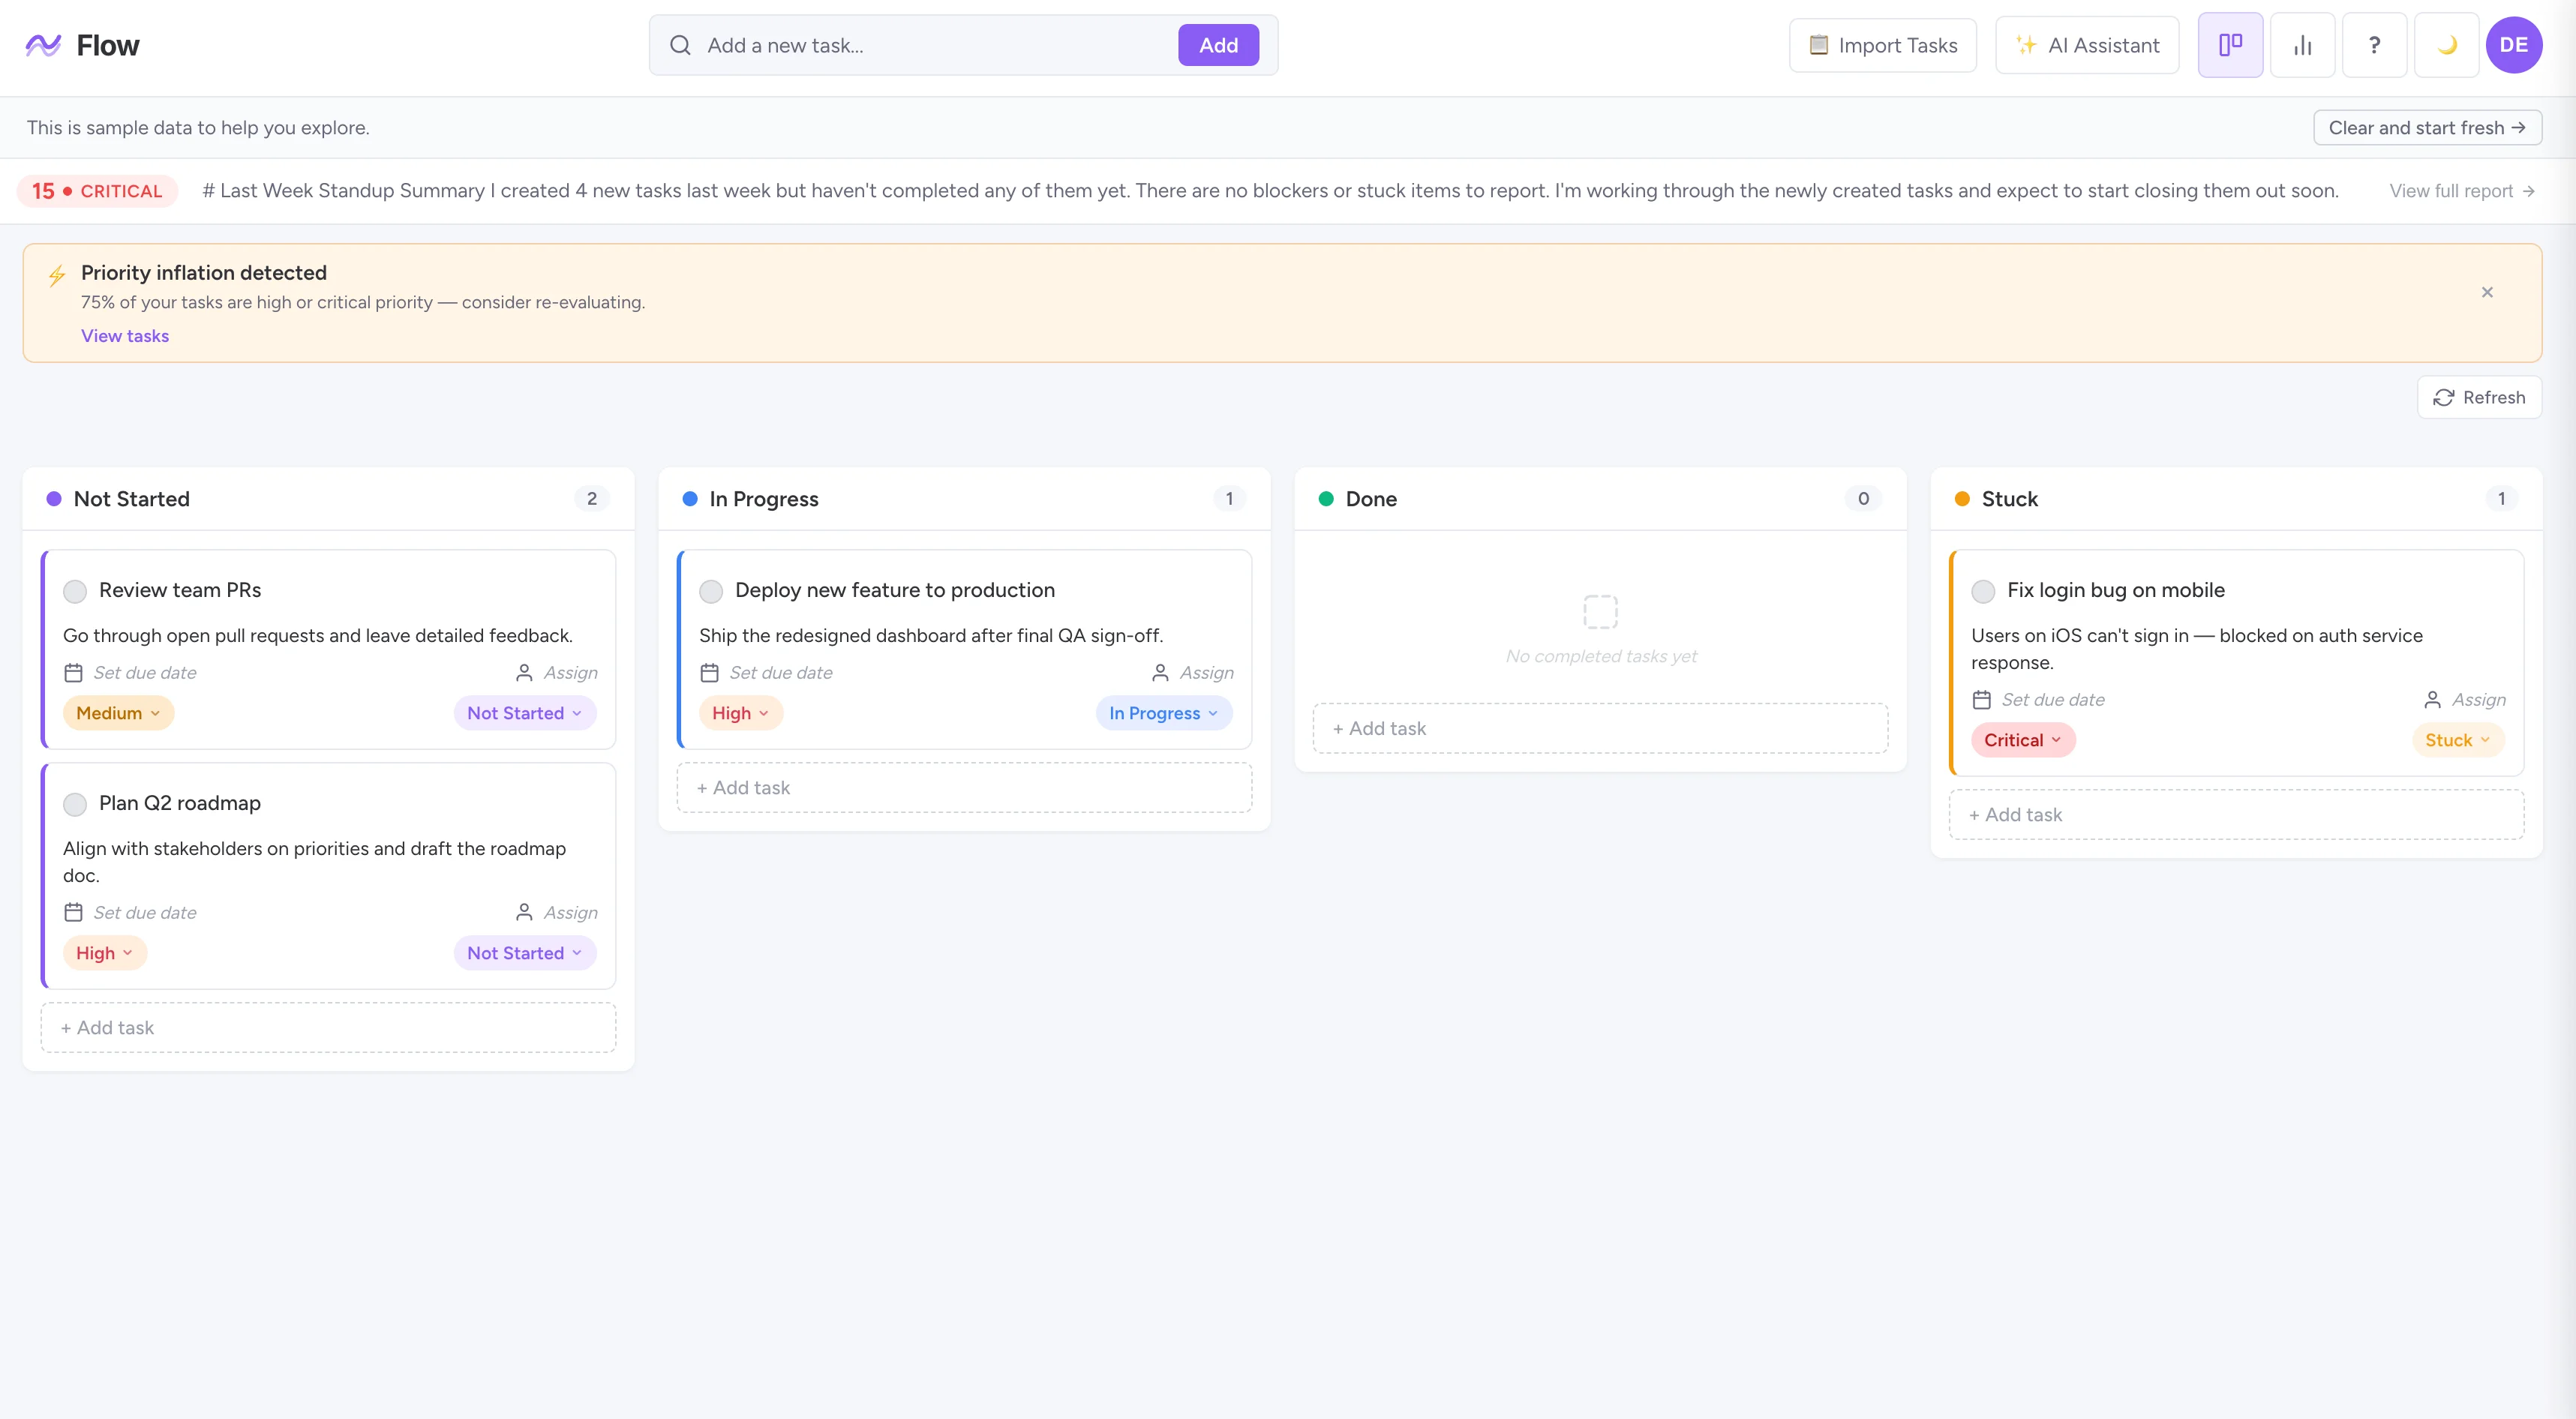Open Critical priority dropdown on Fix login bug
Screen dimensions: 2576x1419
[2023, 740]
